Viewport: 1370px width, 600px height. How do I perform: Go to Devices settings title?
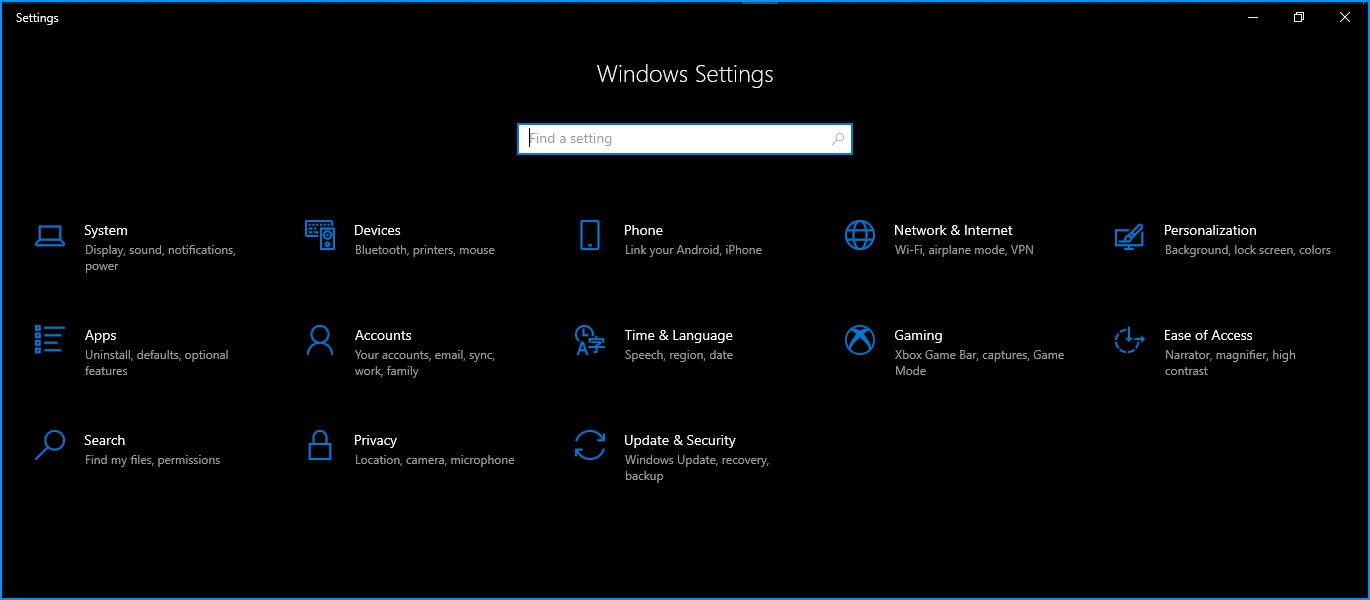[x=377, y=230]
